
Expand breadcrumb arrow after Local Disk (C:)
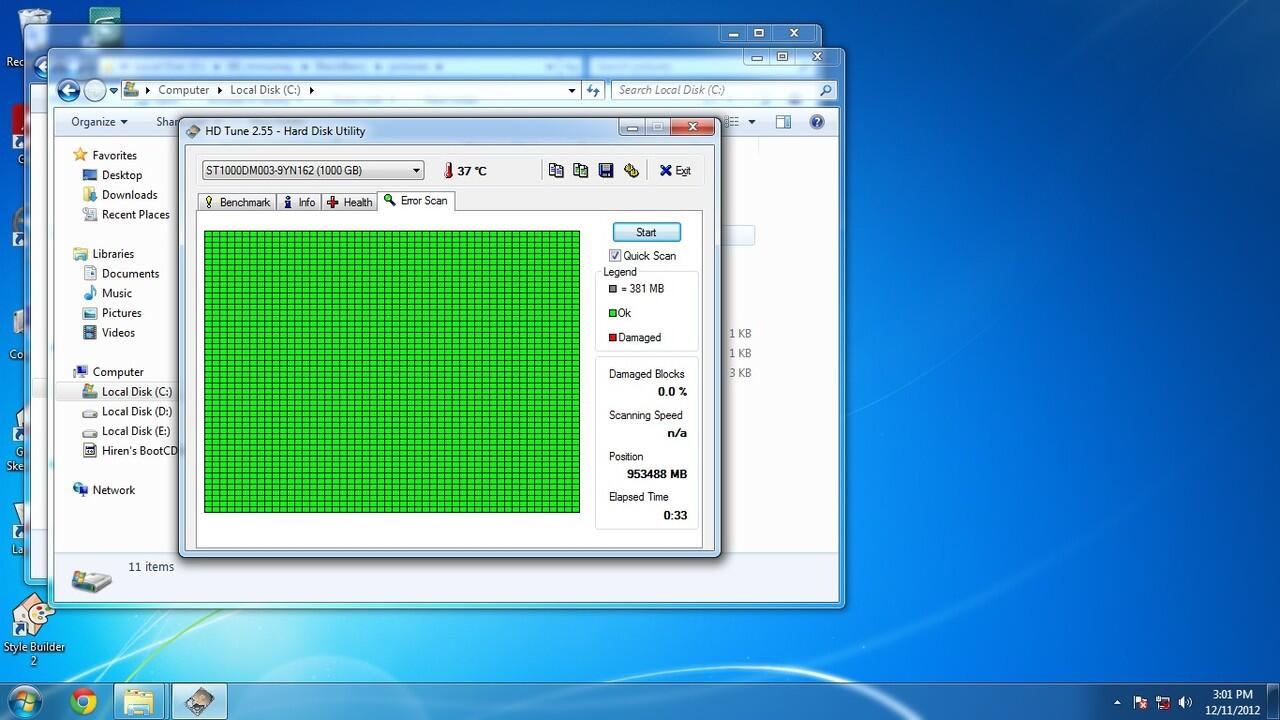[x=311, y=90]
